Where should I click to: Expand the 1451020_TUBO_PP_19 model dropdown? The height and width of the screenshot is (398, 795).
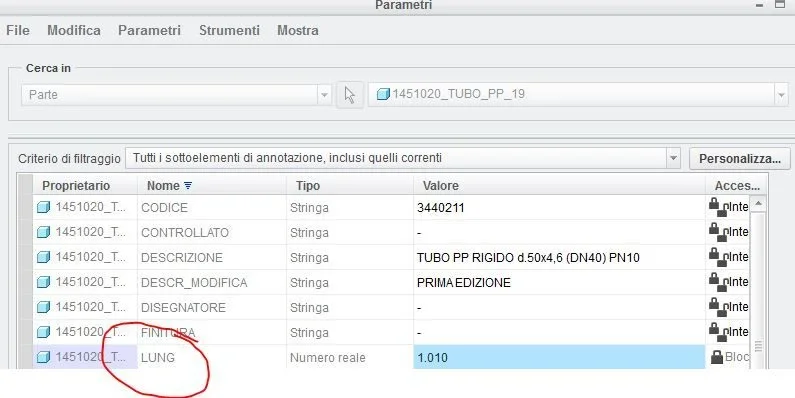tap(781, 95)
